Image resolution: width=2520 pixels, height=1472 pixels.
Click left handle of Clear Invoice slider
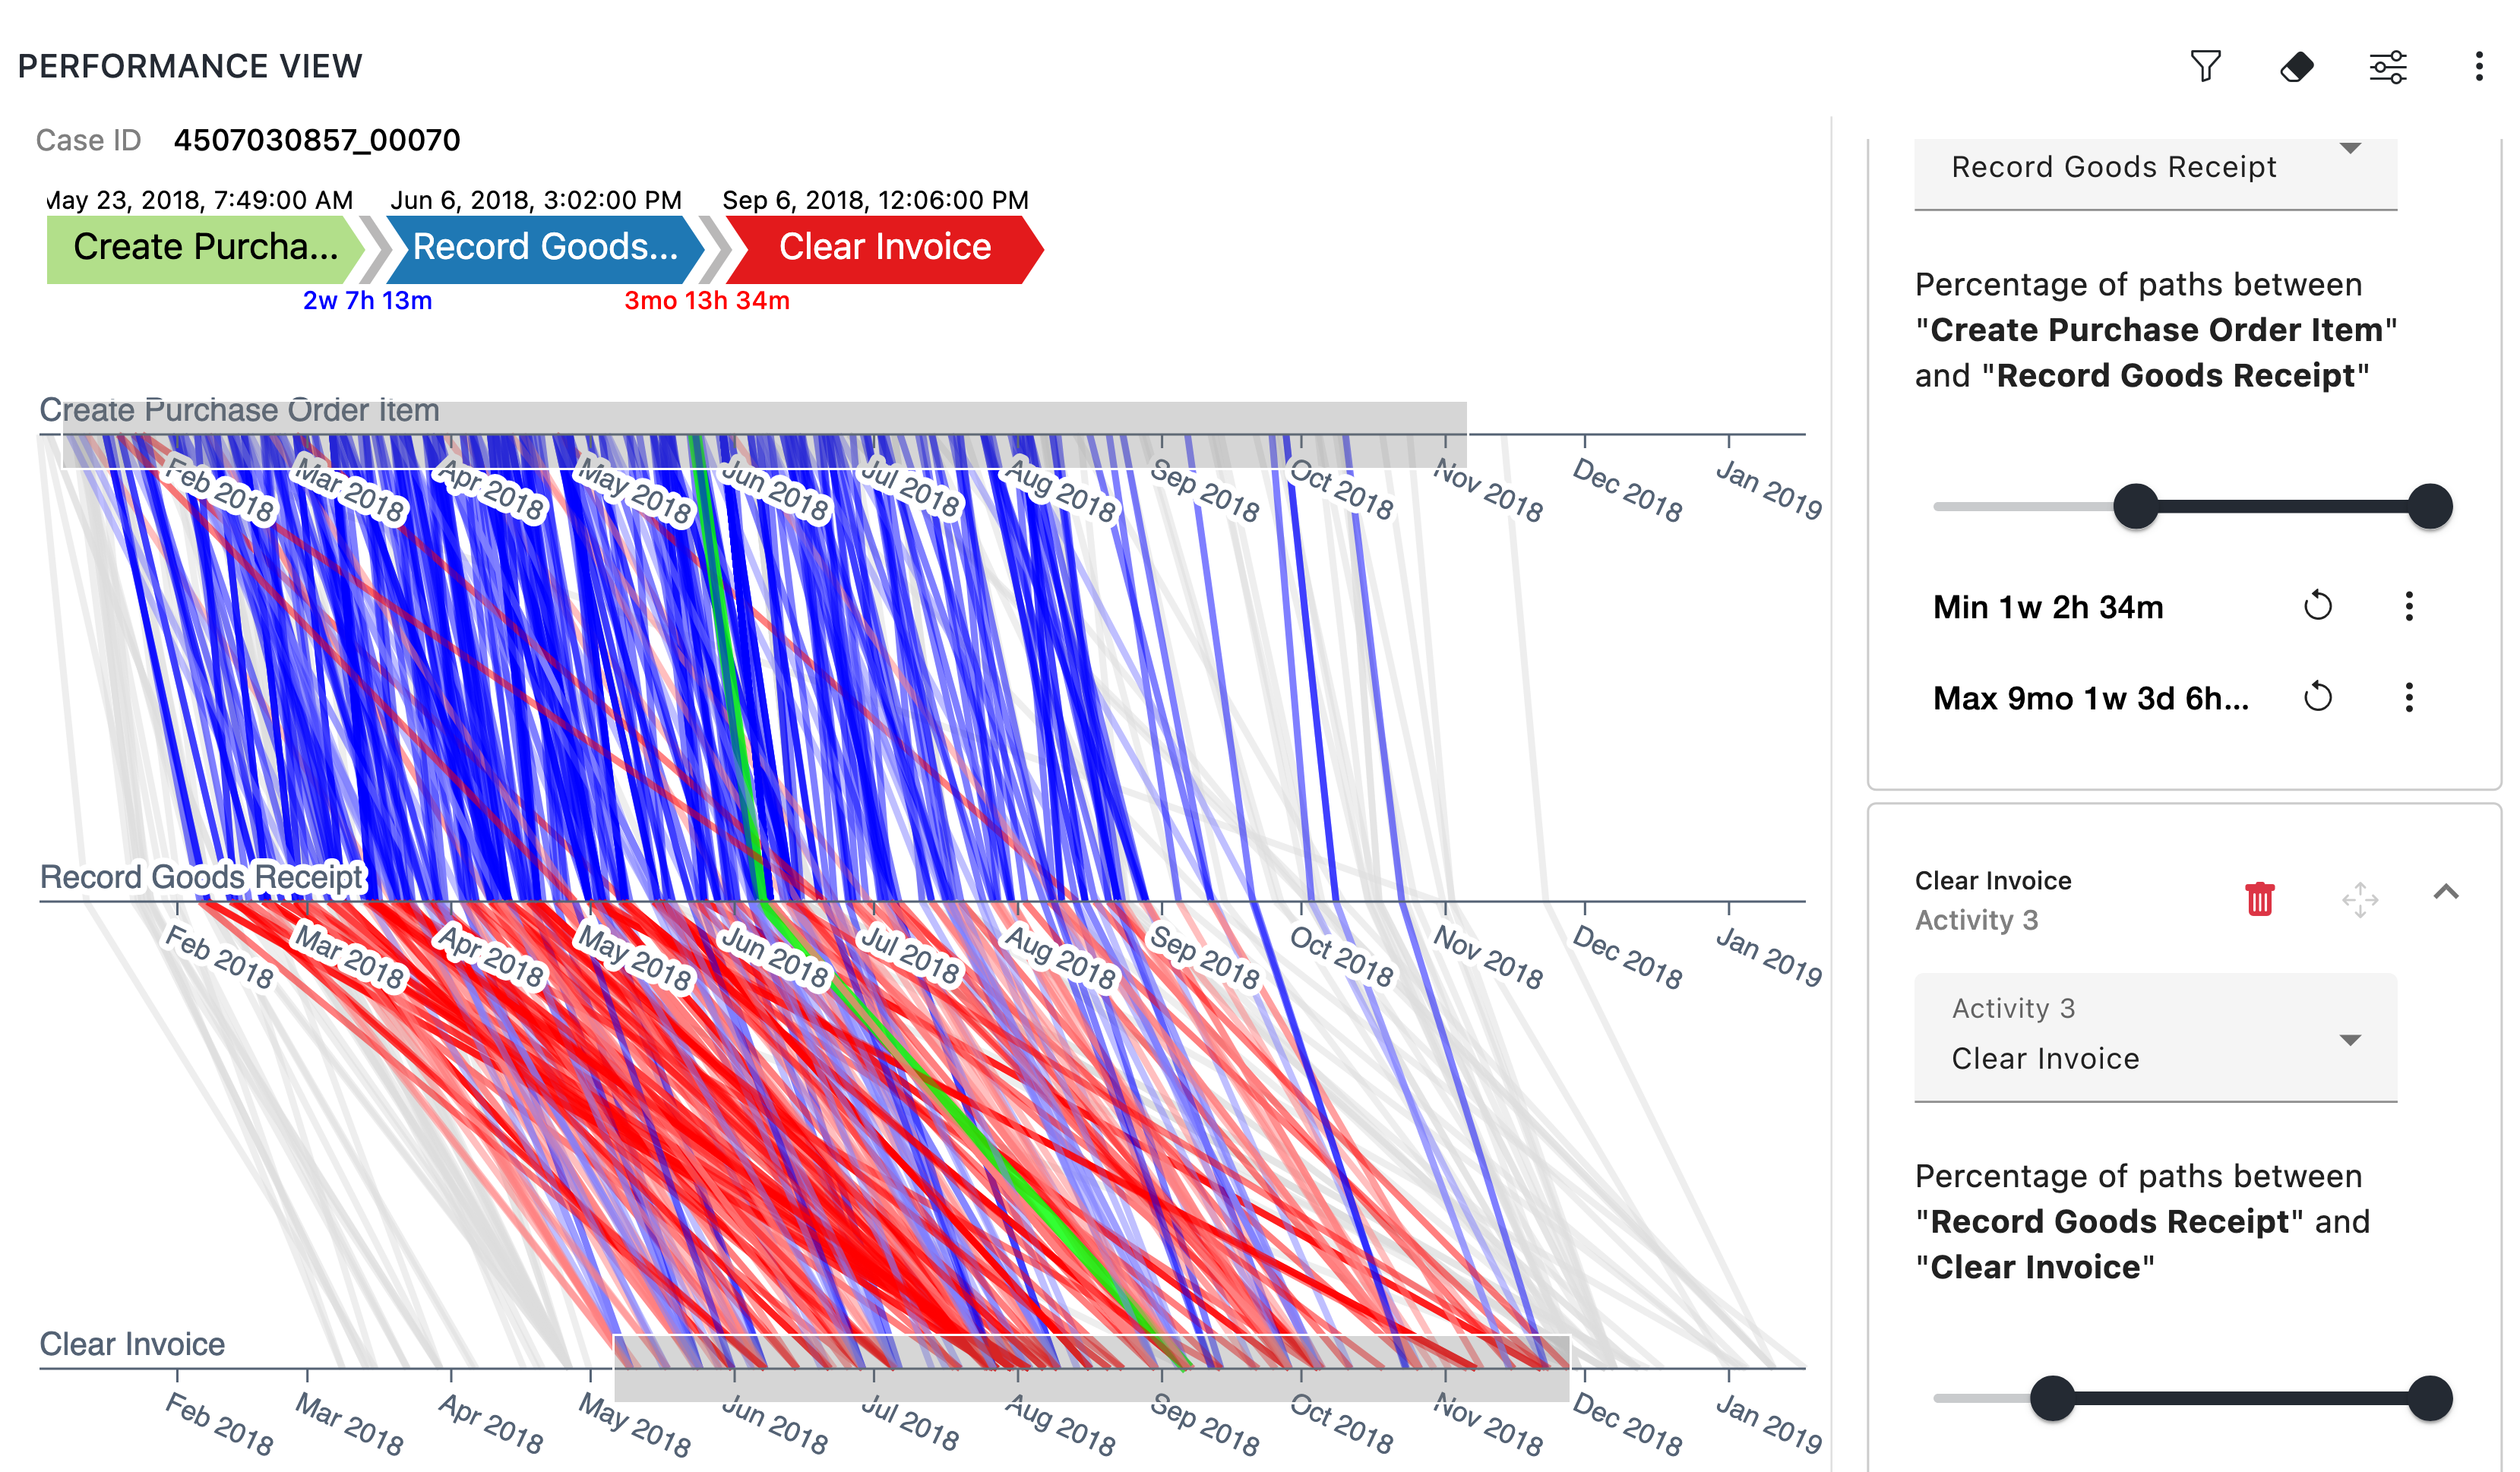click(2052, 1398)
